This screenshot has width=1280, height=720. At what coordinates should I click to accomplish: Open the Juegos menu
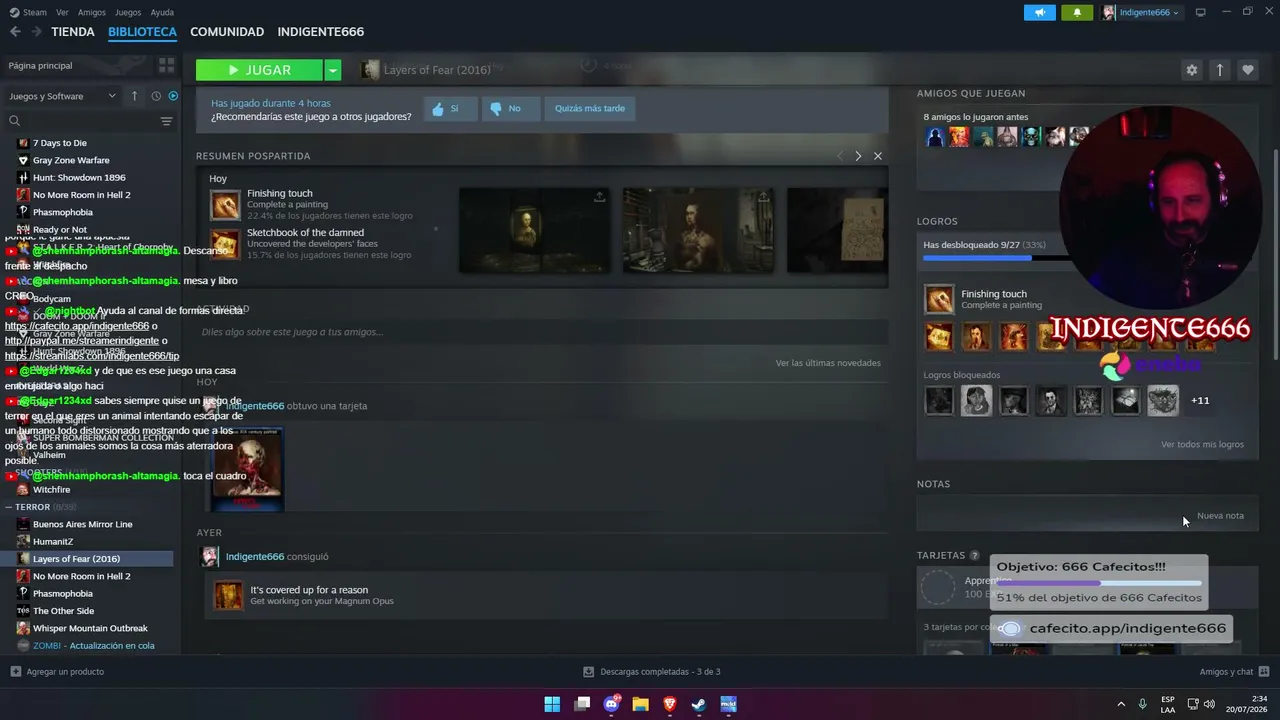128,12
